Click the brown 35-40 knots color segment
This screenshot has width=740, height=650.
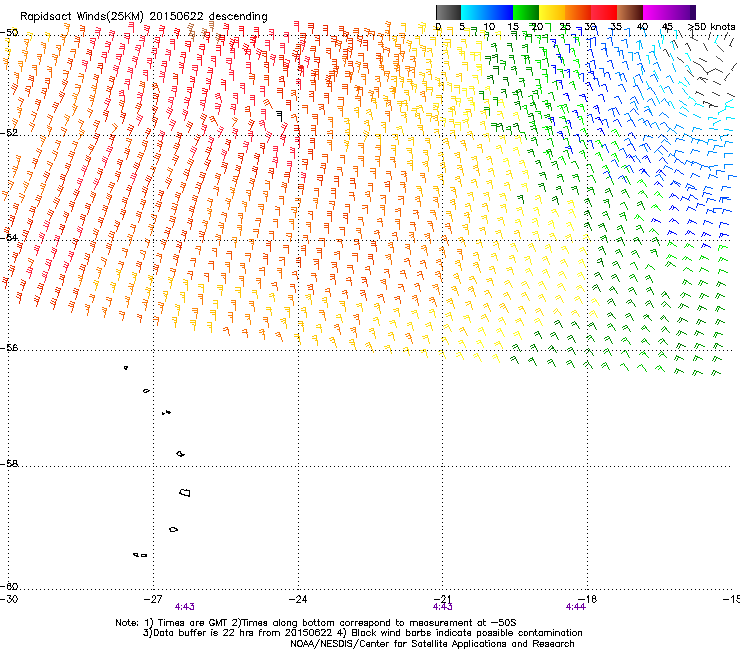tap(630, 12)
